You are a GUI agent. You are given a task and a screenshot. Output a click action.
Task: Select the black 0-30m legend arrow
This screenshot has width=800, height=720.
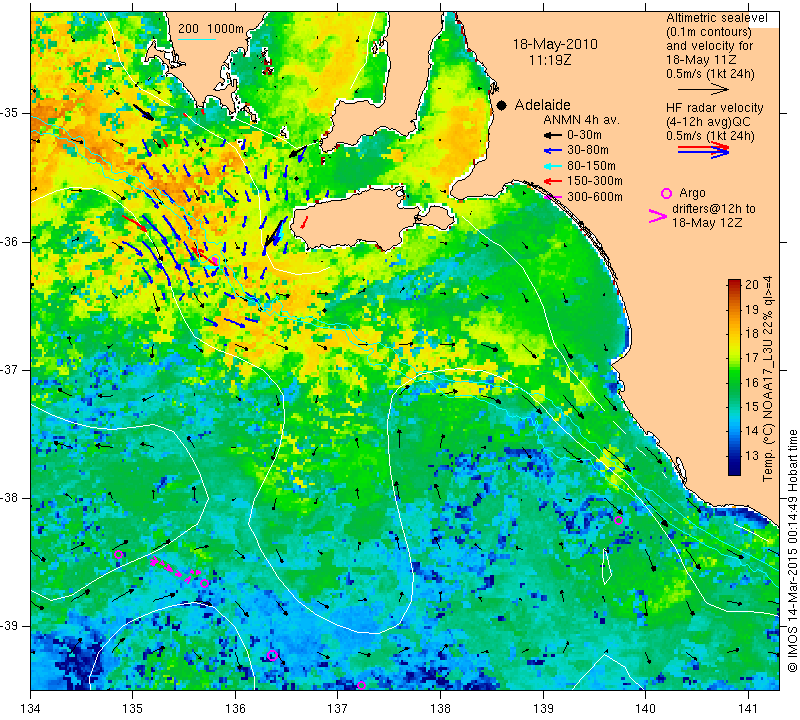click(x=552, y=135)
